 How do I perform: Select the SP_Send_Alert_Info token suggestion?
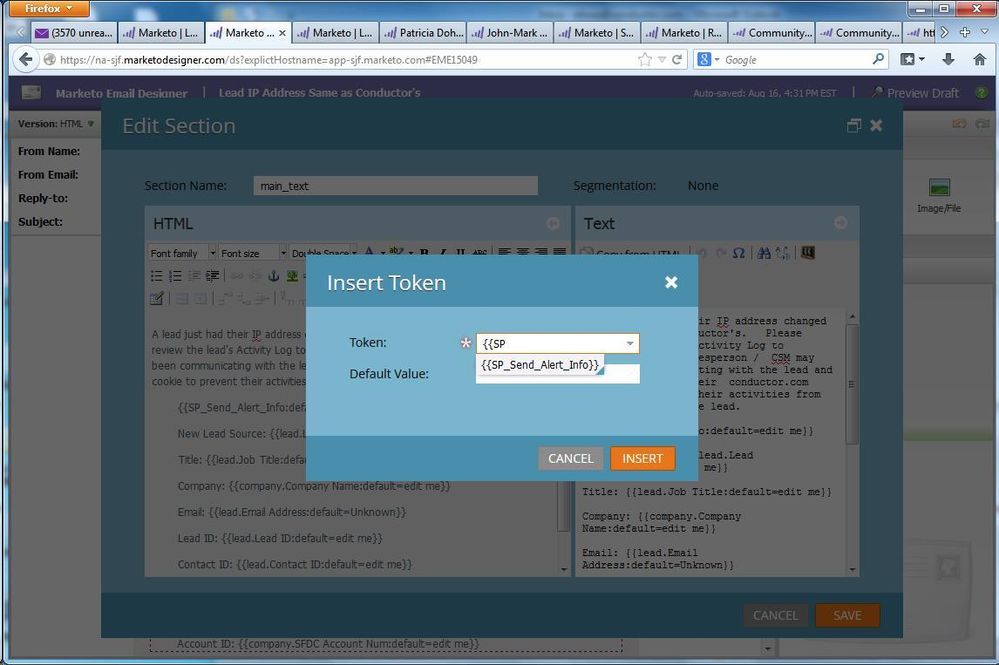540,365
